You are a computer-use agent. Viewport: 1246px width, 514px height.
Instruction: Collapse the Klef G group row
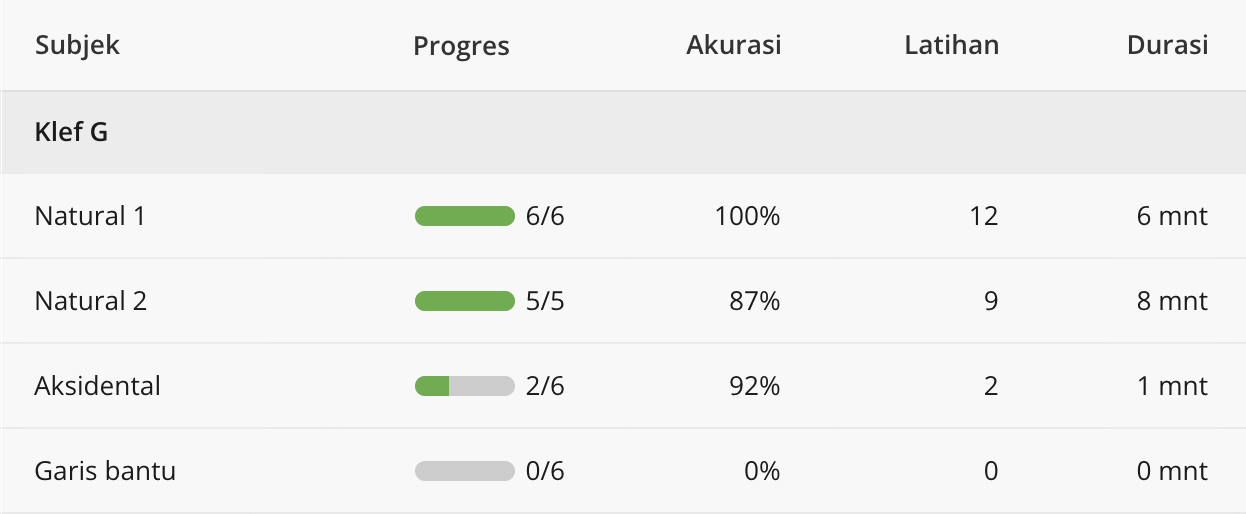(71, 132)
